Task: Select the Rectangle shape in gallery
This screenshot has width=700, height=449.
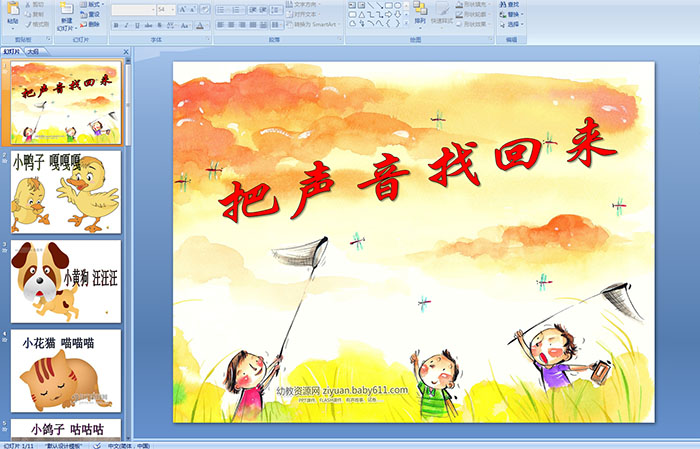Action: [x=389, y=5]
